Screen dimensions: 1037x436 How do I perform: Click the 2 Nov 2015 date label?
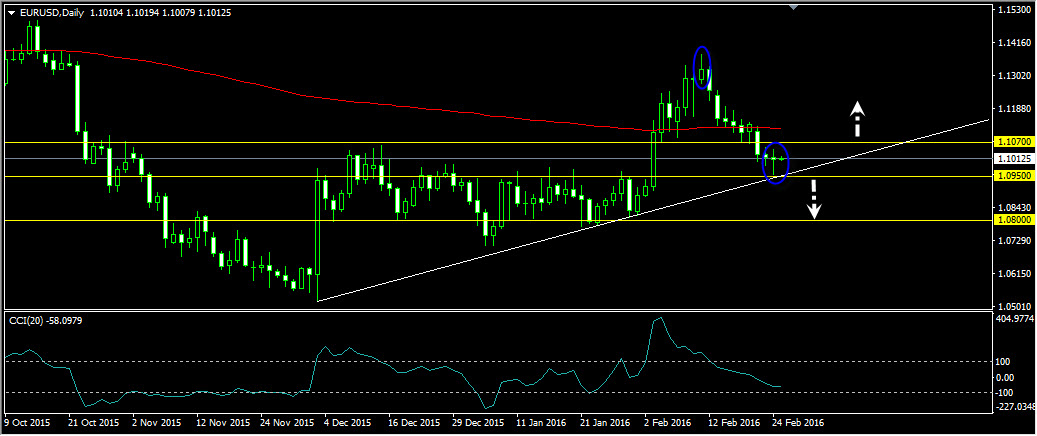point(157,421)
